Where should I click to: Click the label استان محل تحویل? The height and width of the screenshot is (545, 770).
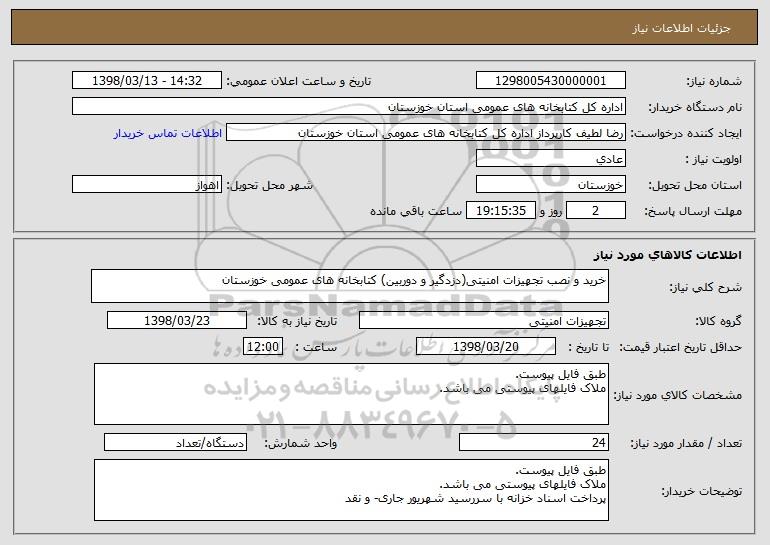(x=695, y=185)
